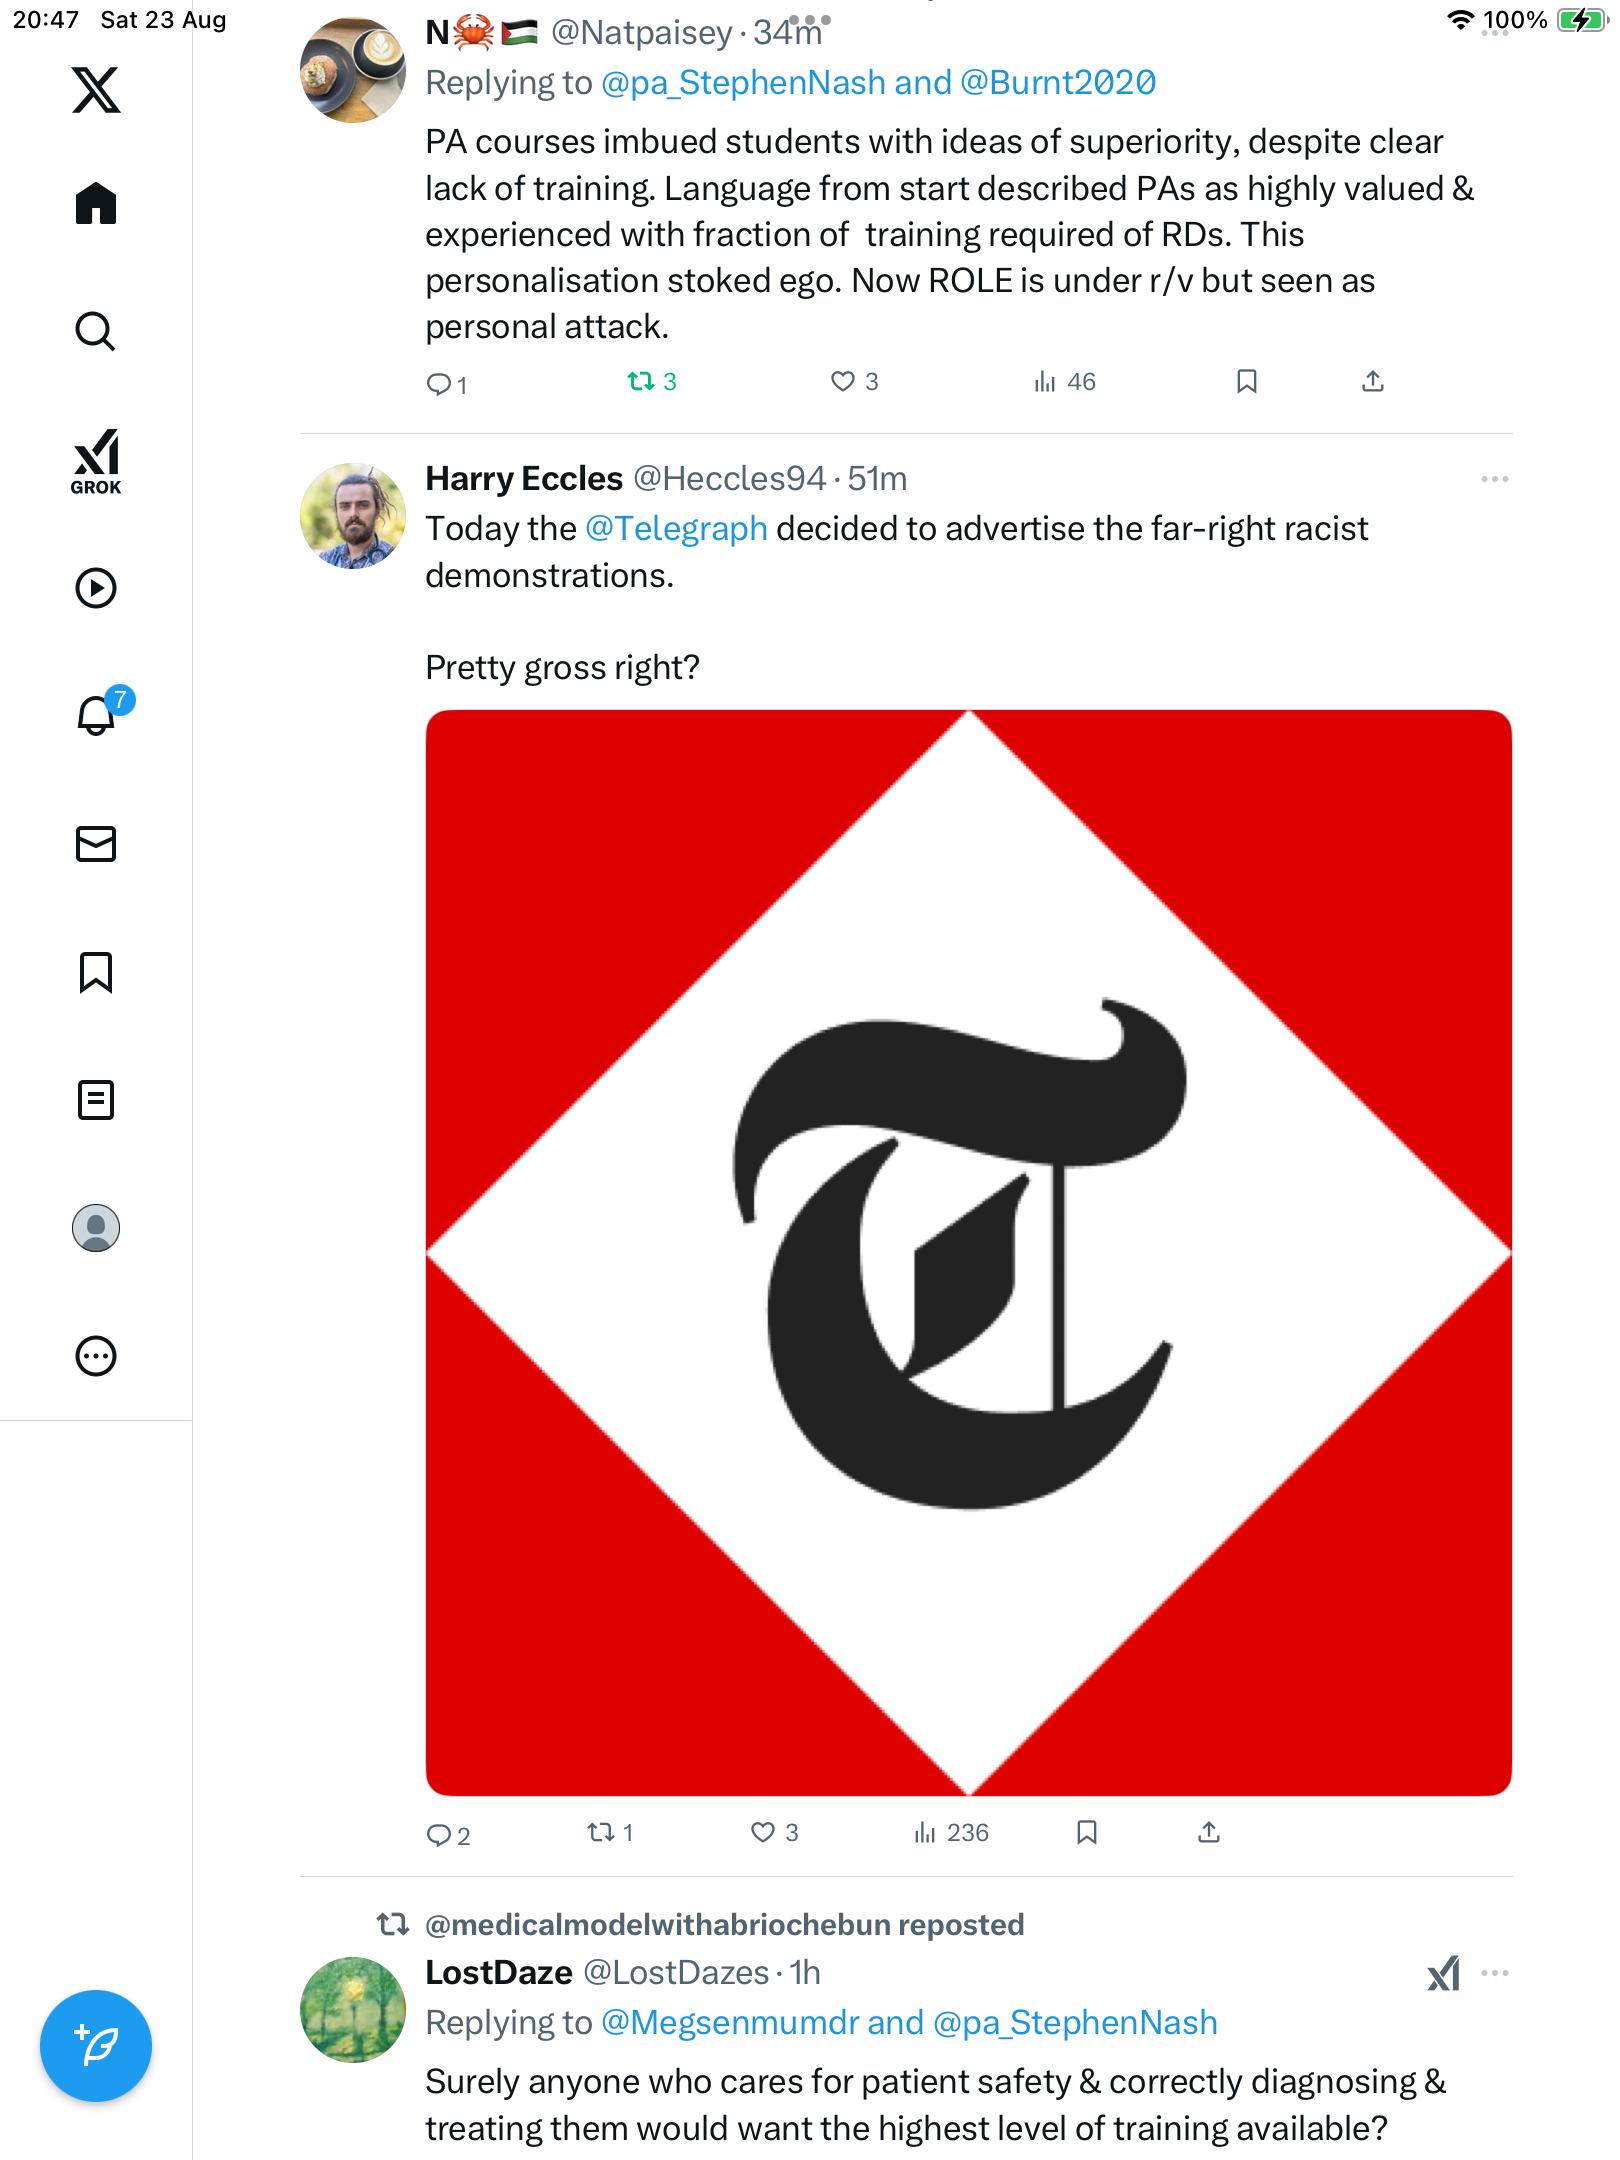Undo repost on Natpaisey's reply
1620x2160 pixels.
click(x=642, y=381)
